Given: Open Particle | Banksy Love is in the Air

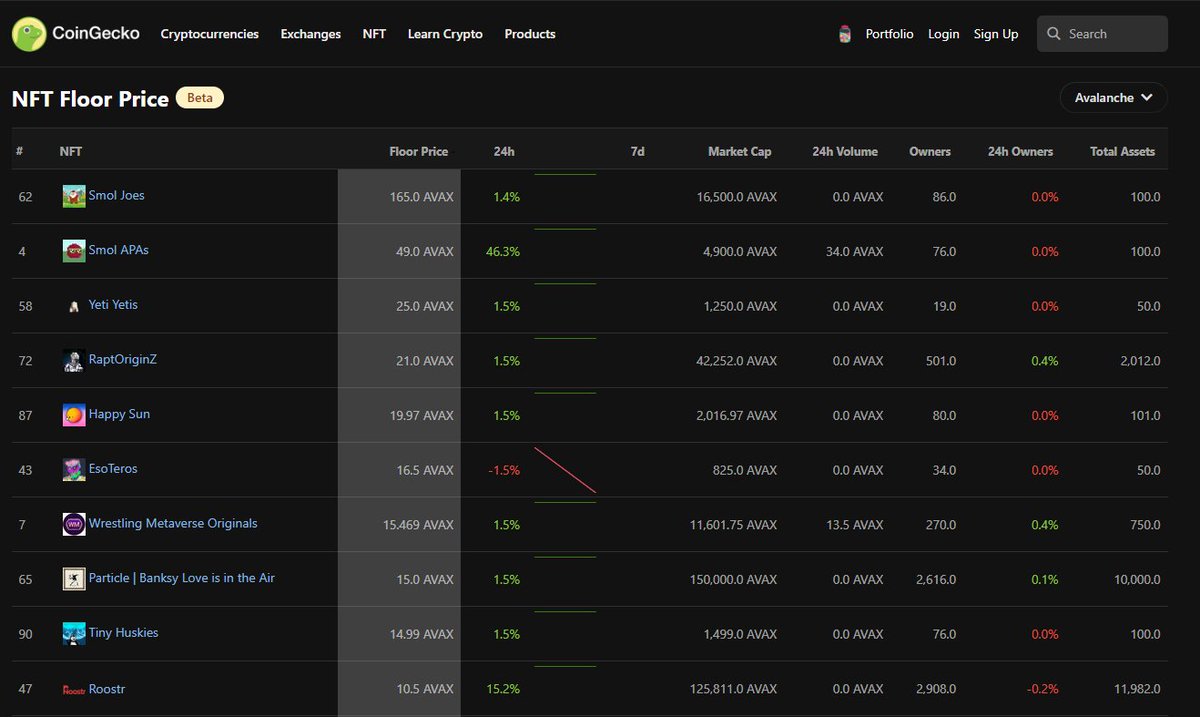Looking at the screenshot, I should pyautogui.click(x=182, y=578).
